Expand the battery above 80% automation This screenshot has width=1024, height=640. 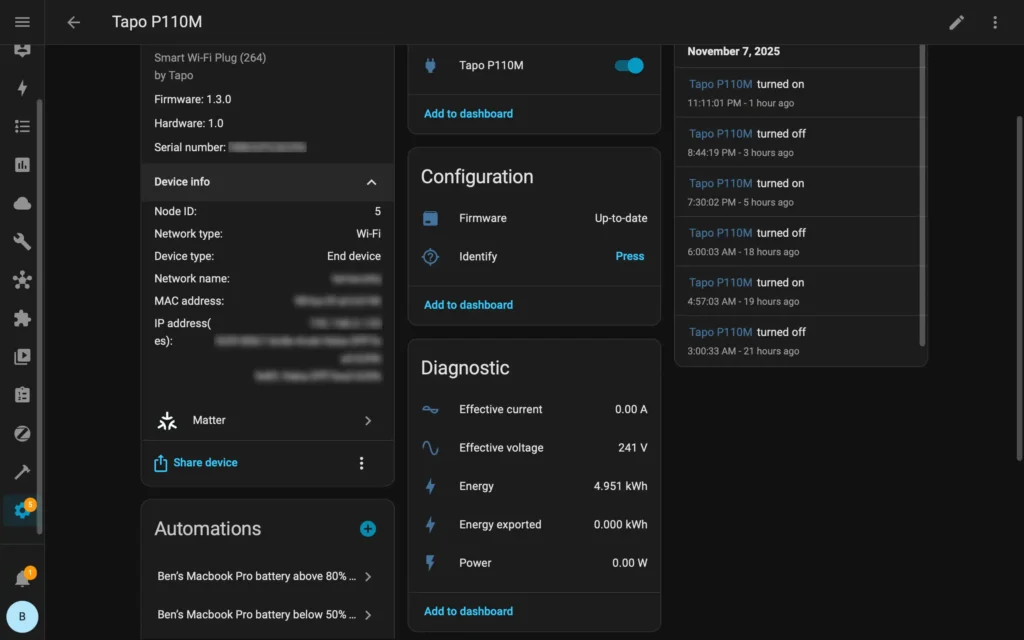(x=368, y=576)
